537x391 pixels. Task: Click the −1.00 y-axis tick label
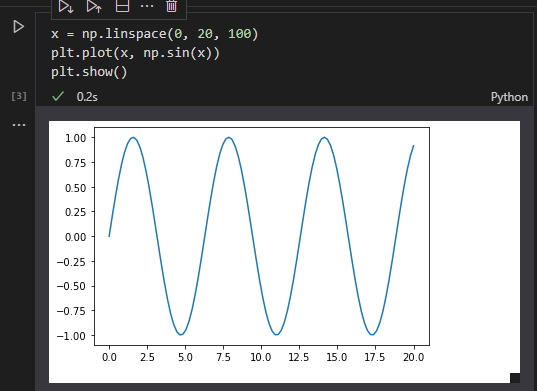click(71, 336)
